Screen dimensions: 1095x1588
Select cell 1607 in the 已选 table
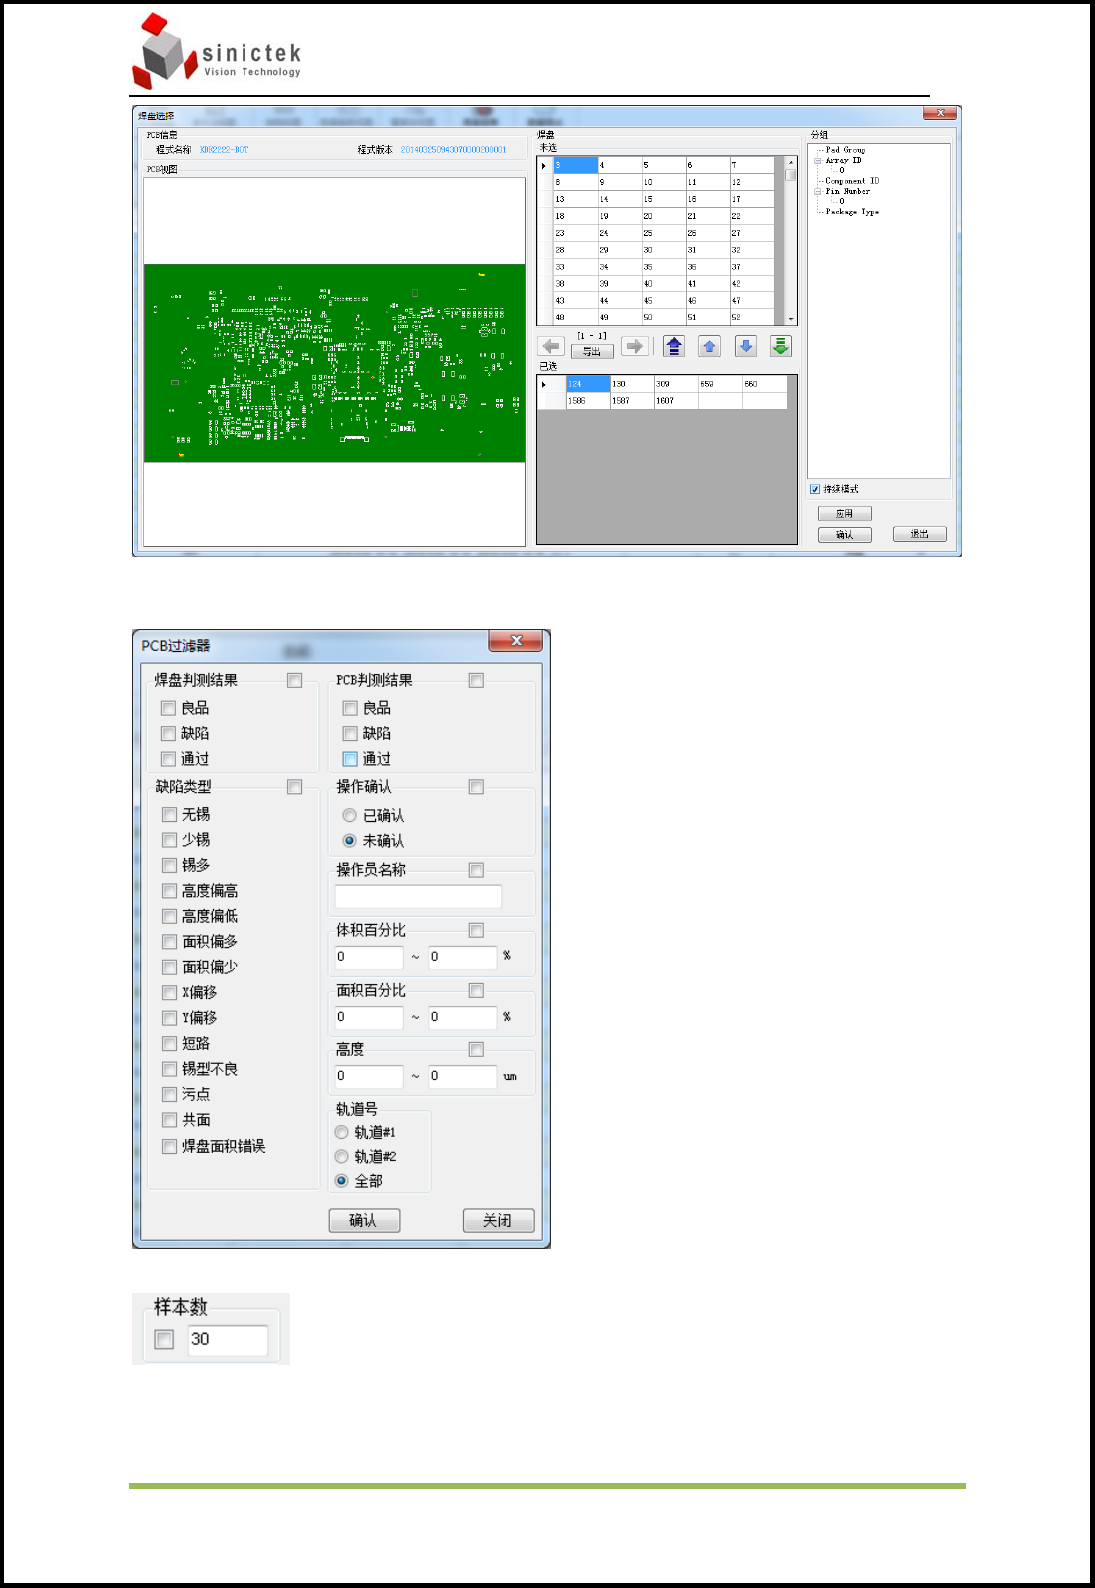tap(676, 401)
